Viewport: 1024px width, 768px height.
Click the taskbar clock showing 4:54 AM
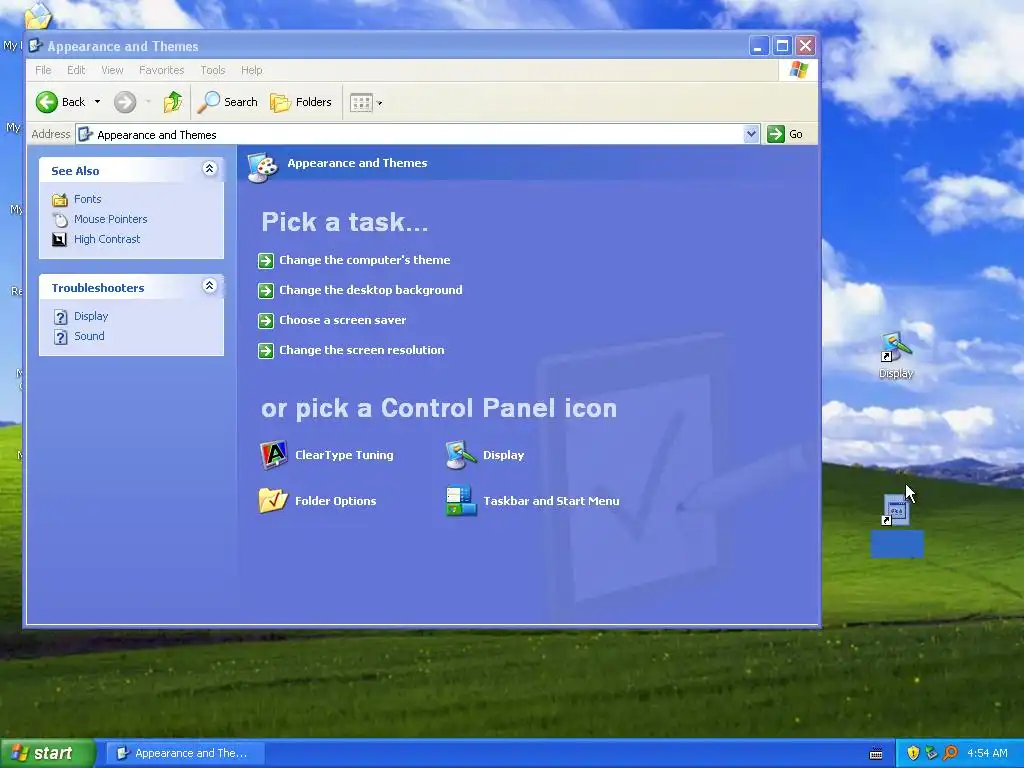(987, 754)
